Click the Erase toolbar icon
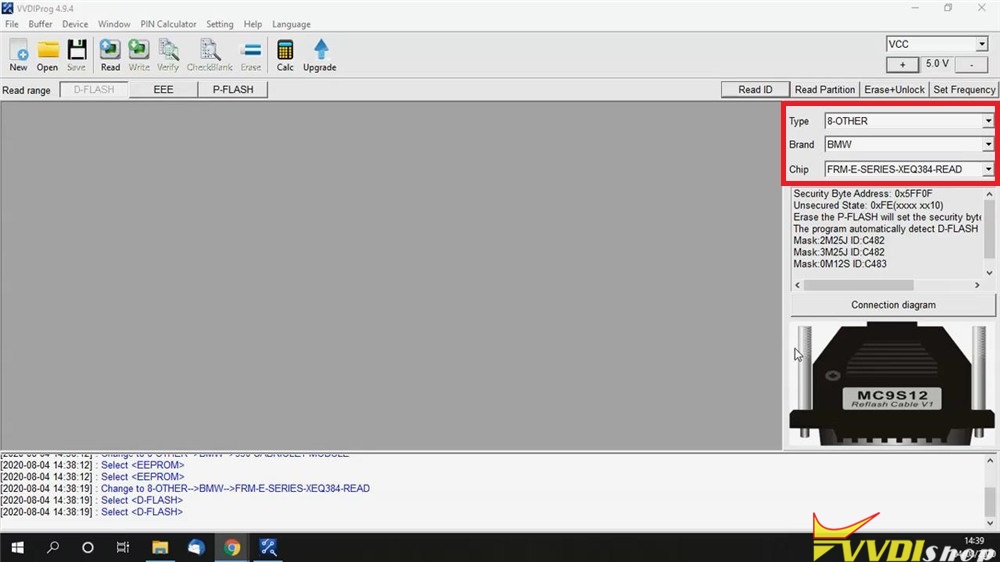 251,55
